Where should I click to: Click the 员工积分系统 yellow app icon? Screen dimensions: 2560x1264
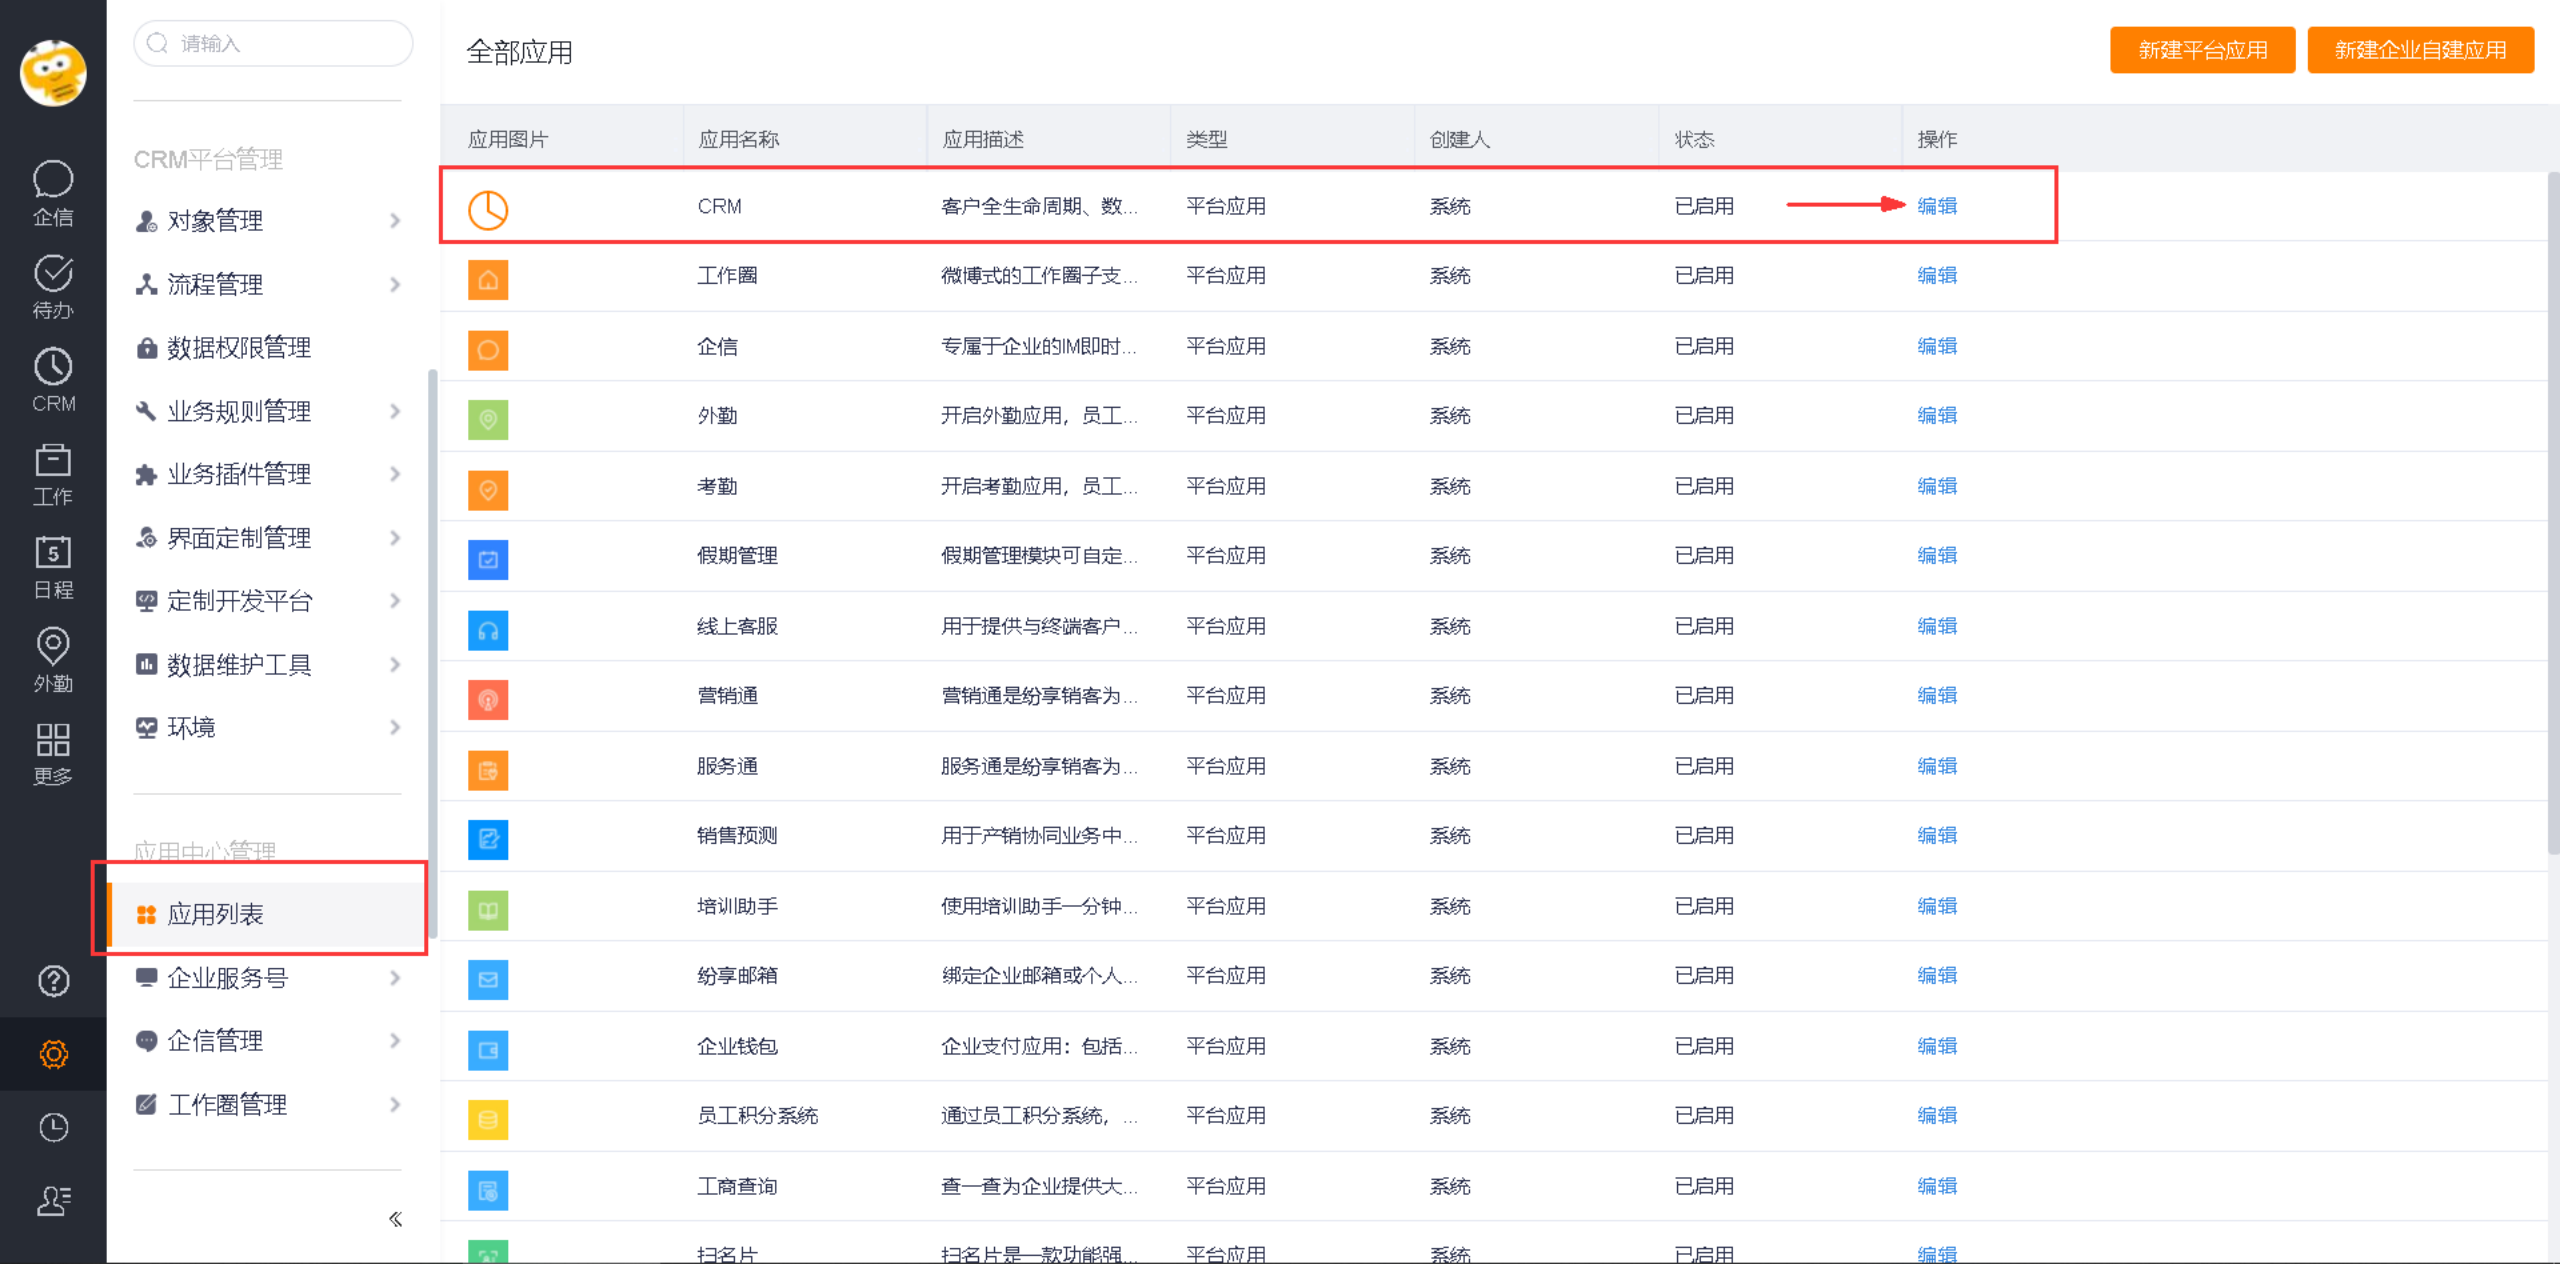click(x=488, y=1120)
